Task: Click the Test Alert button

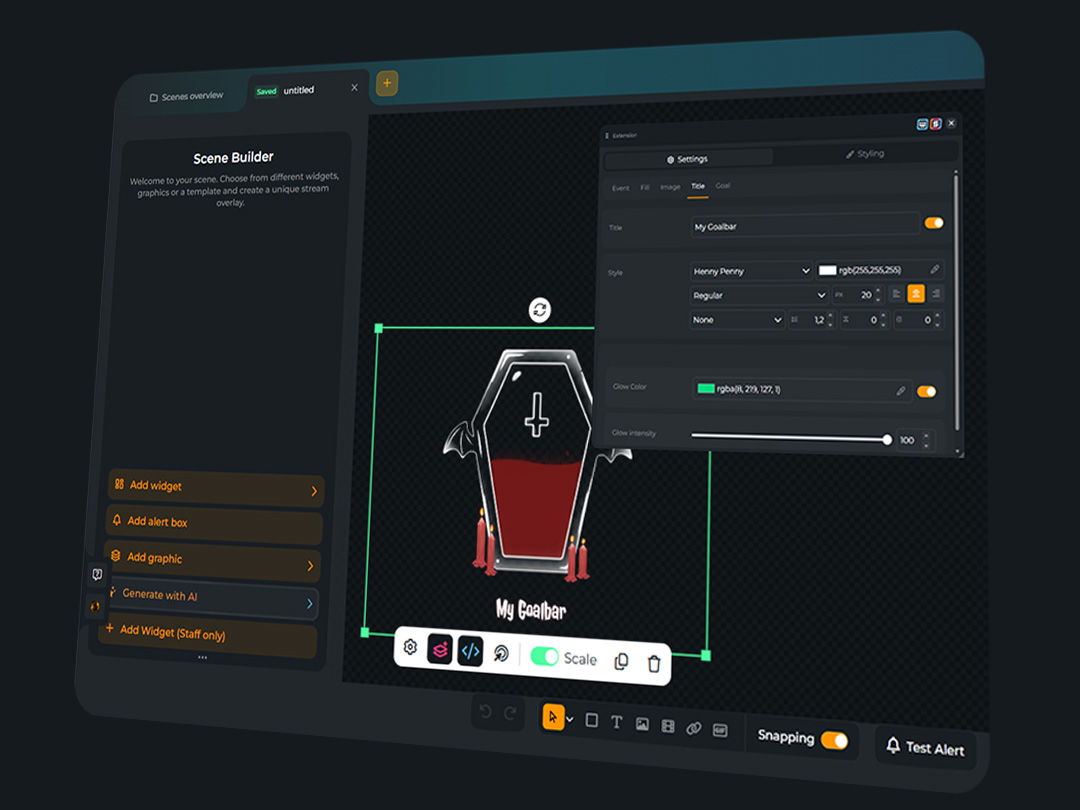Action: tap(925, 747)
